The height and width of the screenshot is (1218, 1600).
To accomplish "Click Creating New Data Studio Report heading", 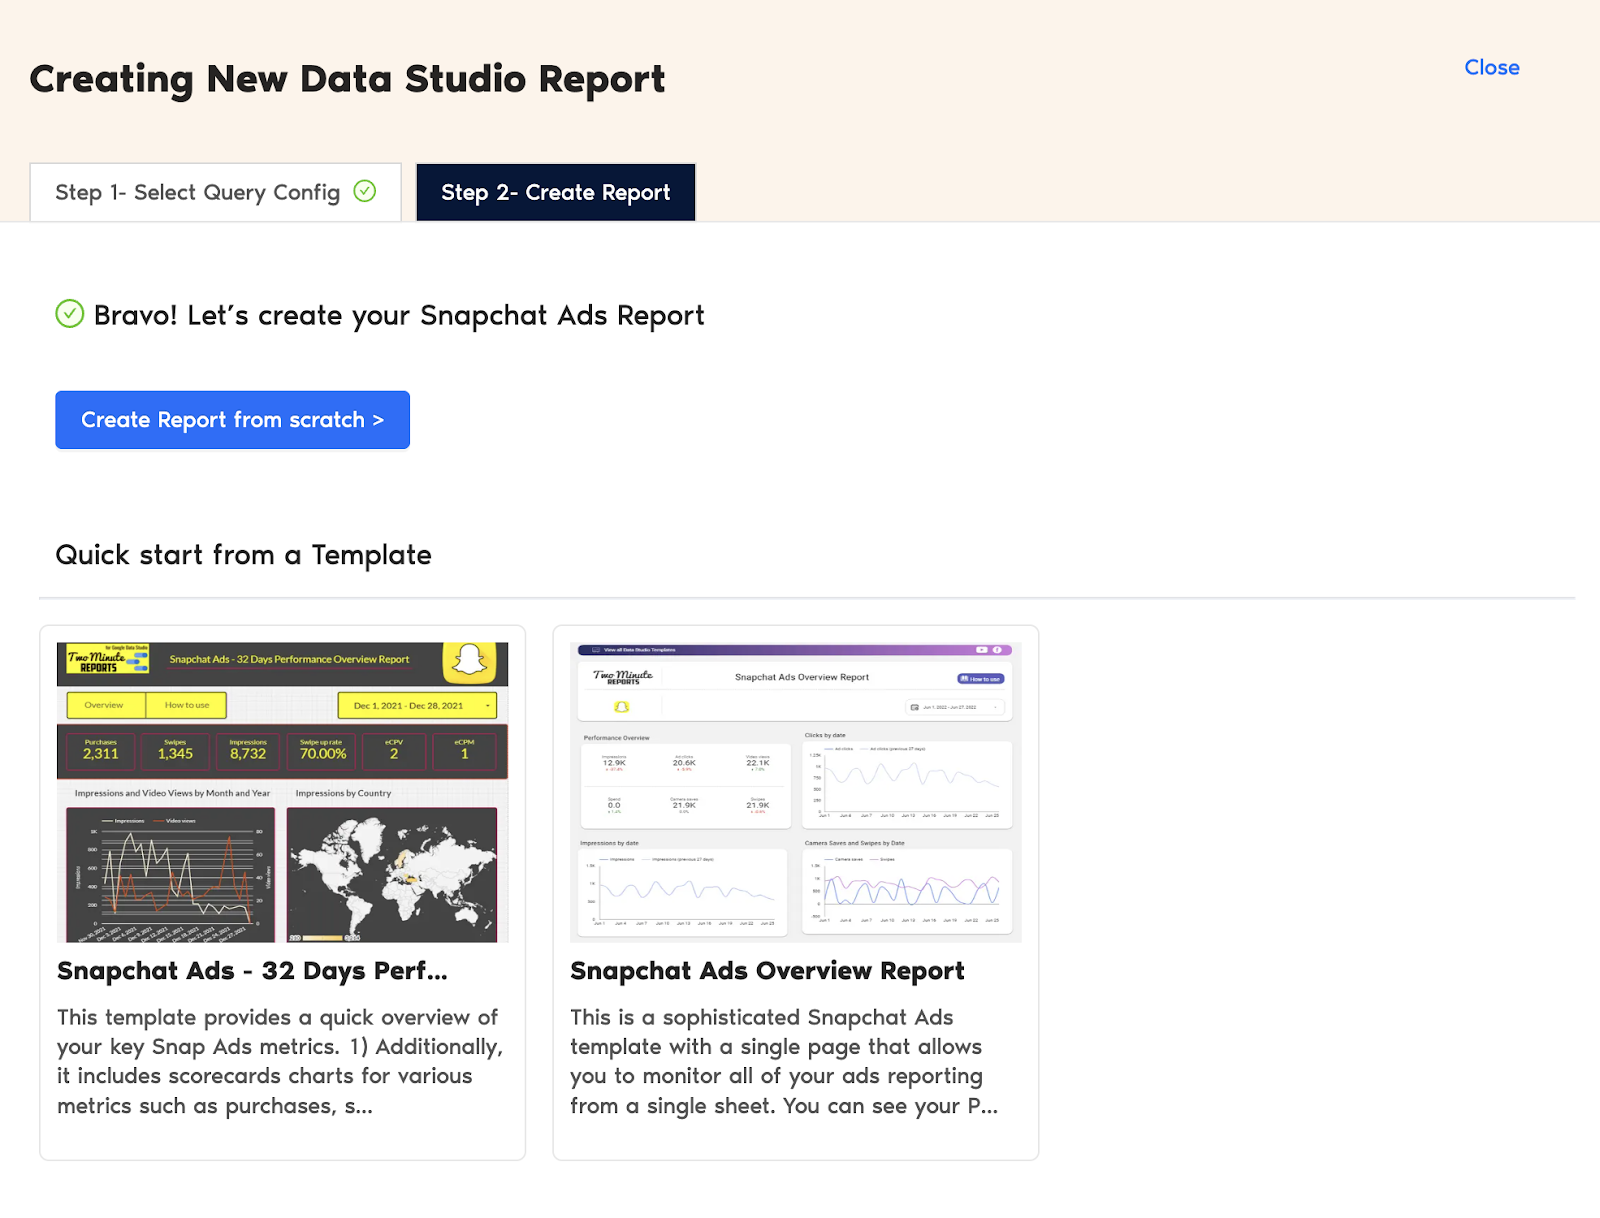I will 347,79.
